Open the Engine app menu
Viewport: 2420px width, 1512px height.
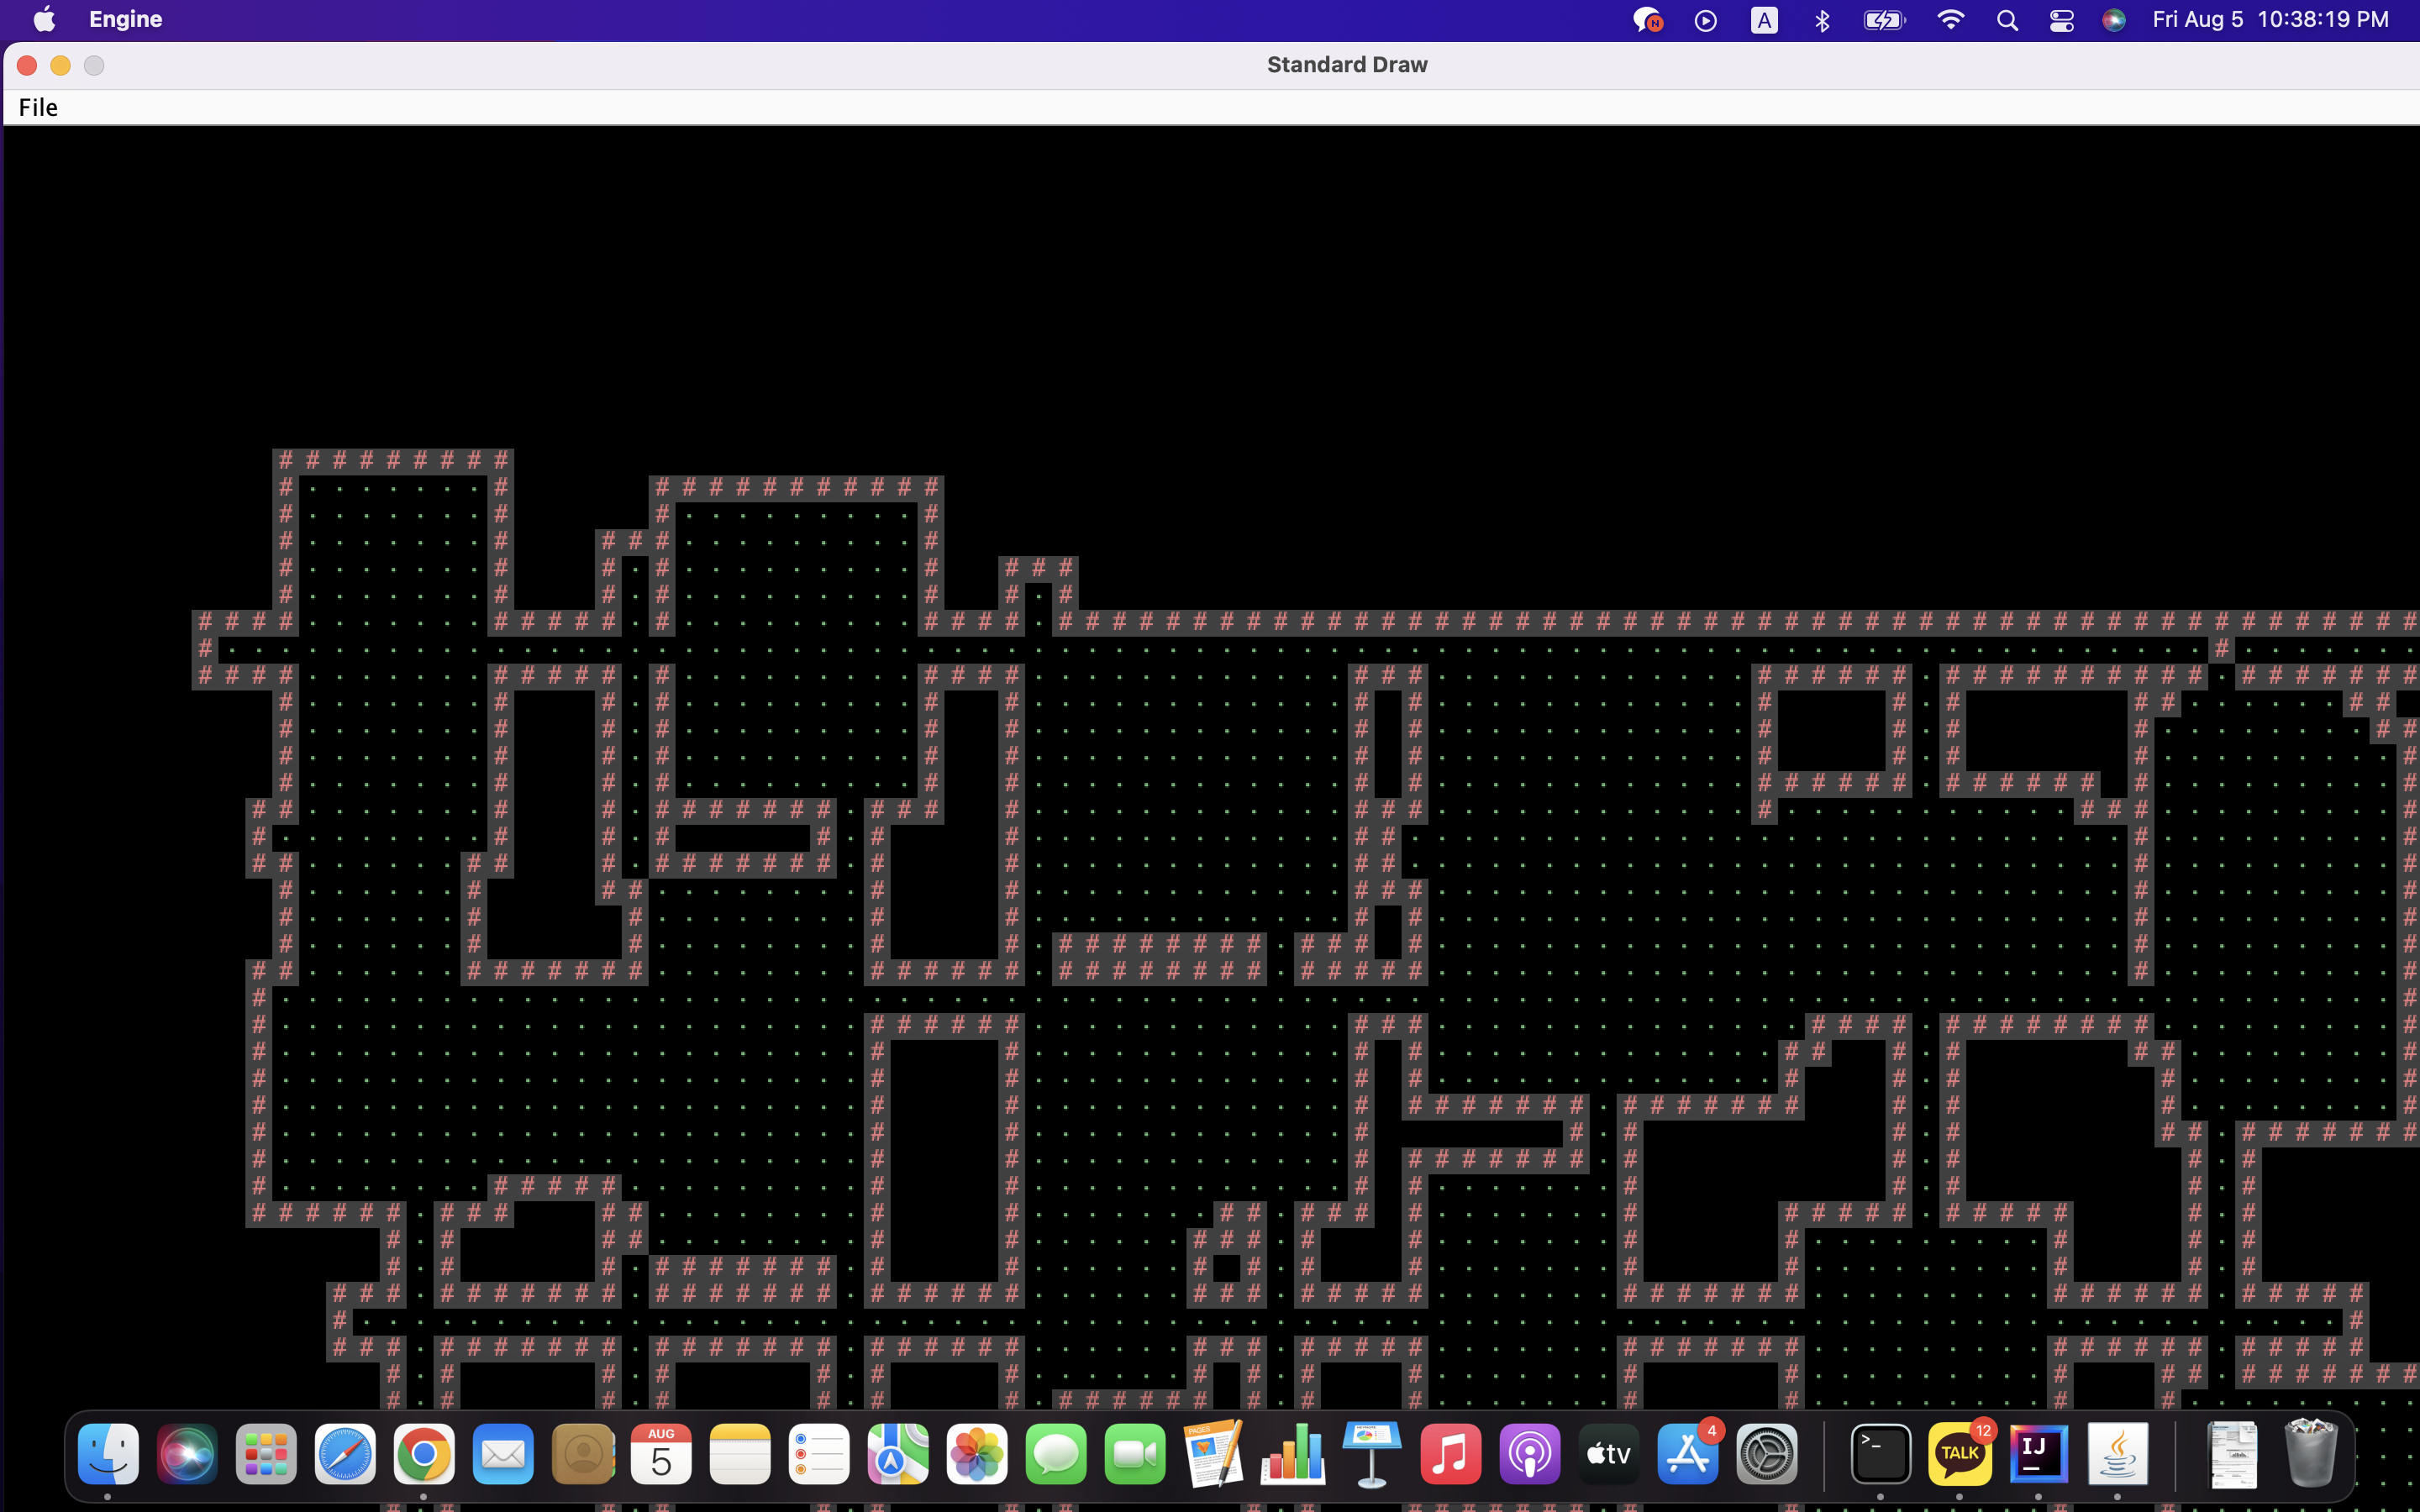[x=125, y=20]
